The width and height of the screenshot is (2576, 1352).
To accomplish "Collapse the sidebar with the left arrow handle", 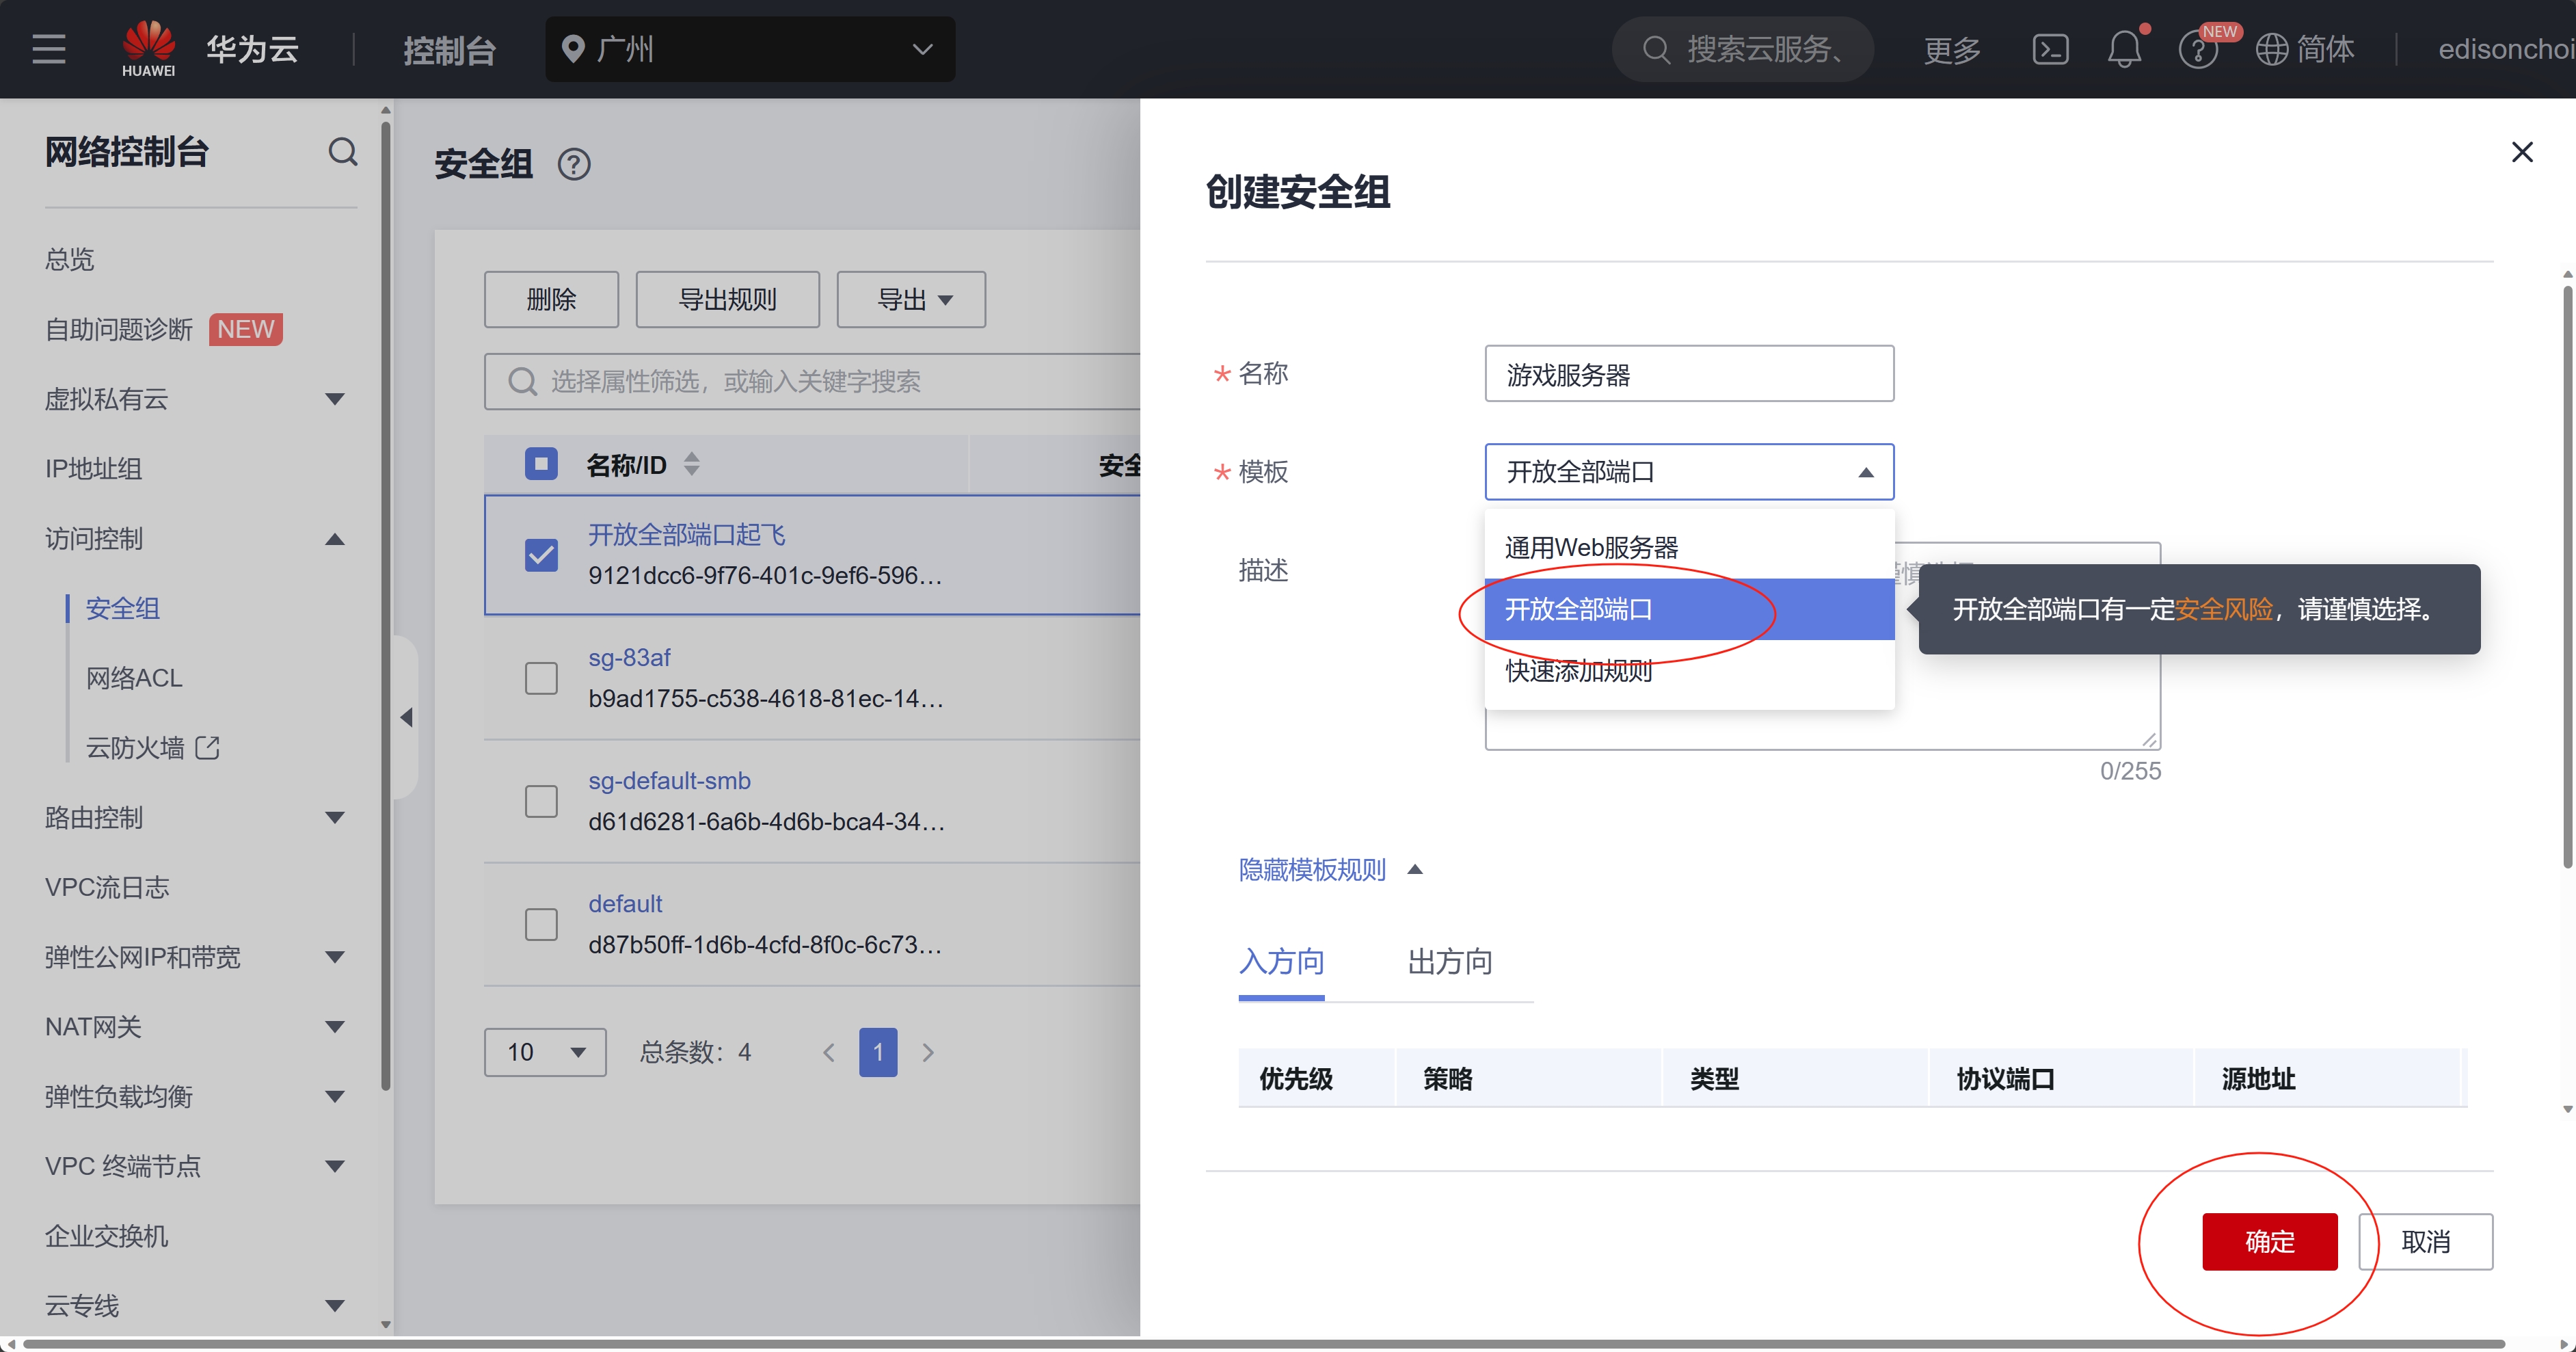I will point(406,717).
